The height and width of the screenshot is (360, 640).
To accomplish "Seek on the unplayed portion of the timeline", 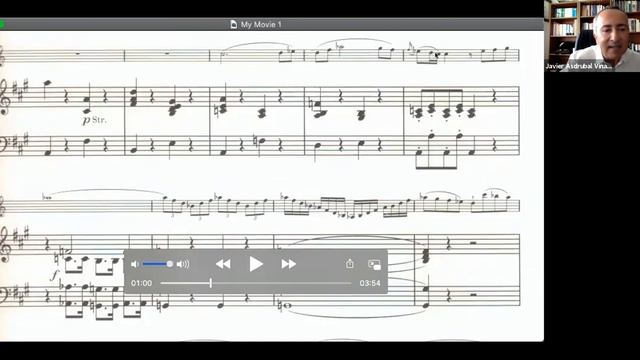I will click(x=282, y=283).
